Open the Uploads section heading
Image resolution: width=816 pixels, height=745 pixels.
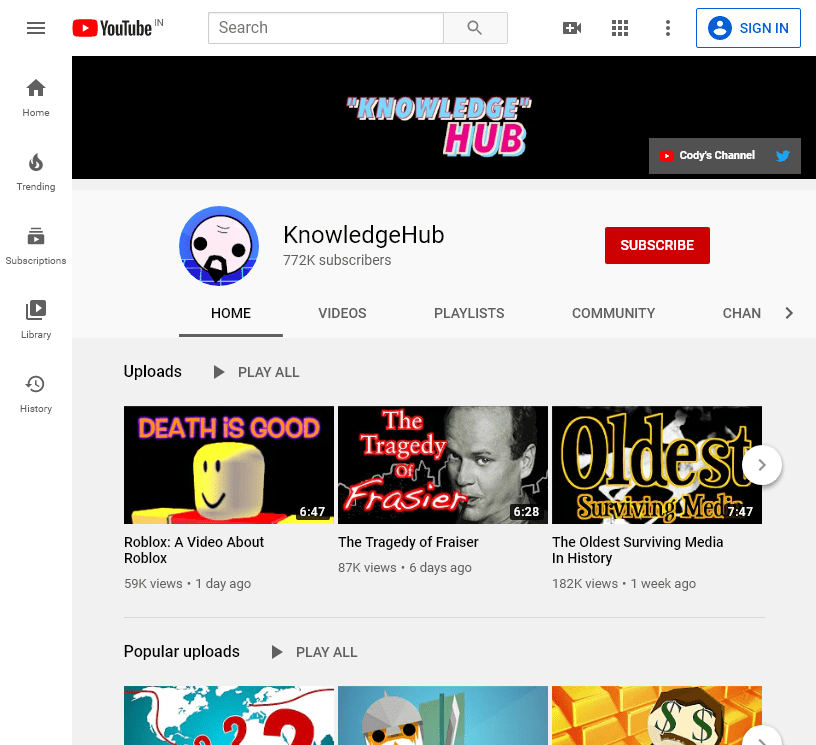tap(152, 371)
